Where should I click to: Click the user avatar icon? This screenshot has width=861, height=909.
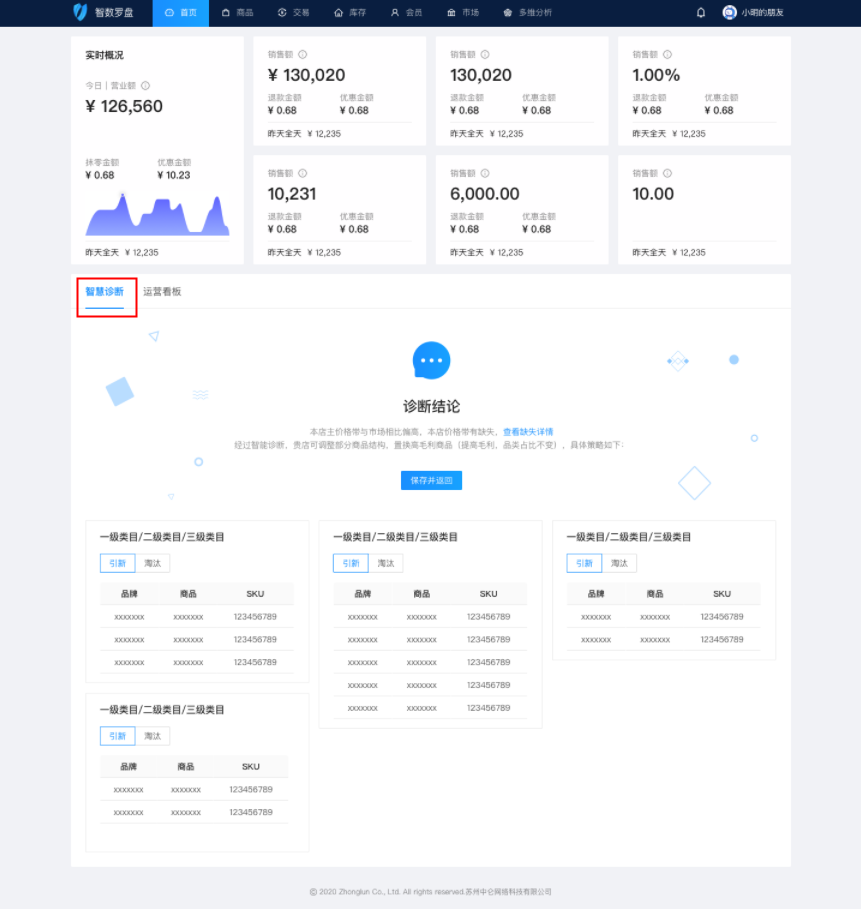pos(729,13)
